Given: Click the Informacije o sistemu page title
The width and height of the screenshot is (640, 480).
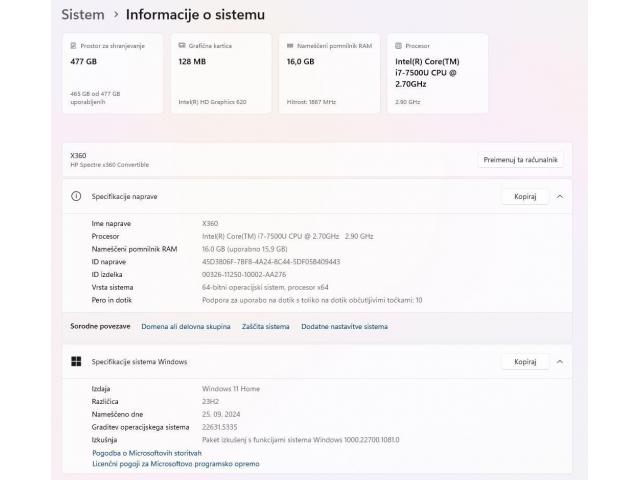Looking at the screenshot, I should (195, 15).
